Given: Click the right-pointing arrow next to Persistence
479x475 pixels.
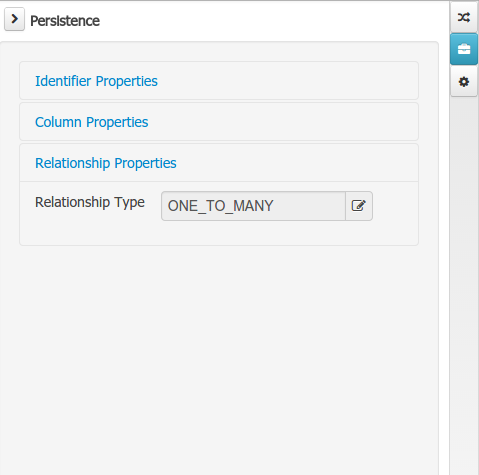Looking at the screenshot, I should tap(14, 19).
